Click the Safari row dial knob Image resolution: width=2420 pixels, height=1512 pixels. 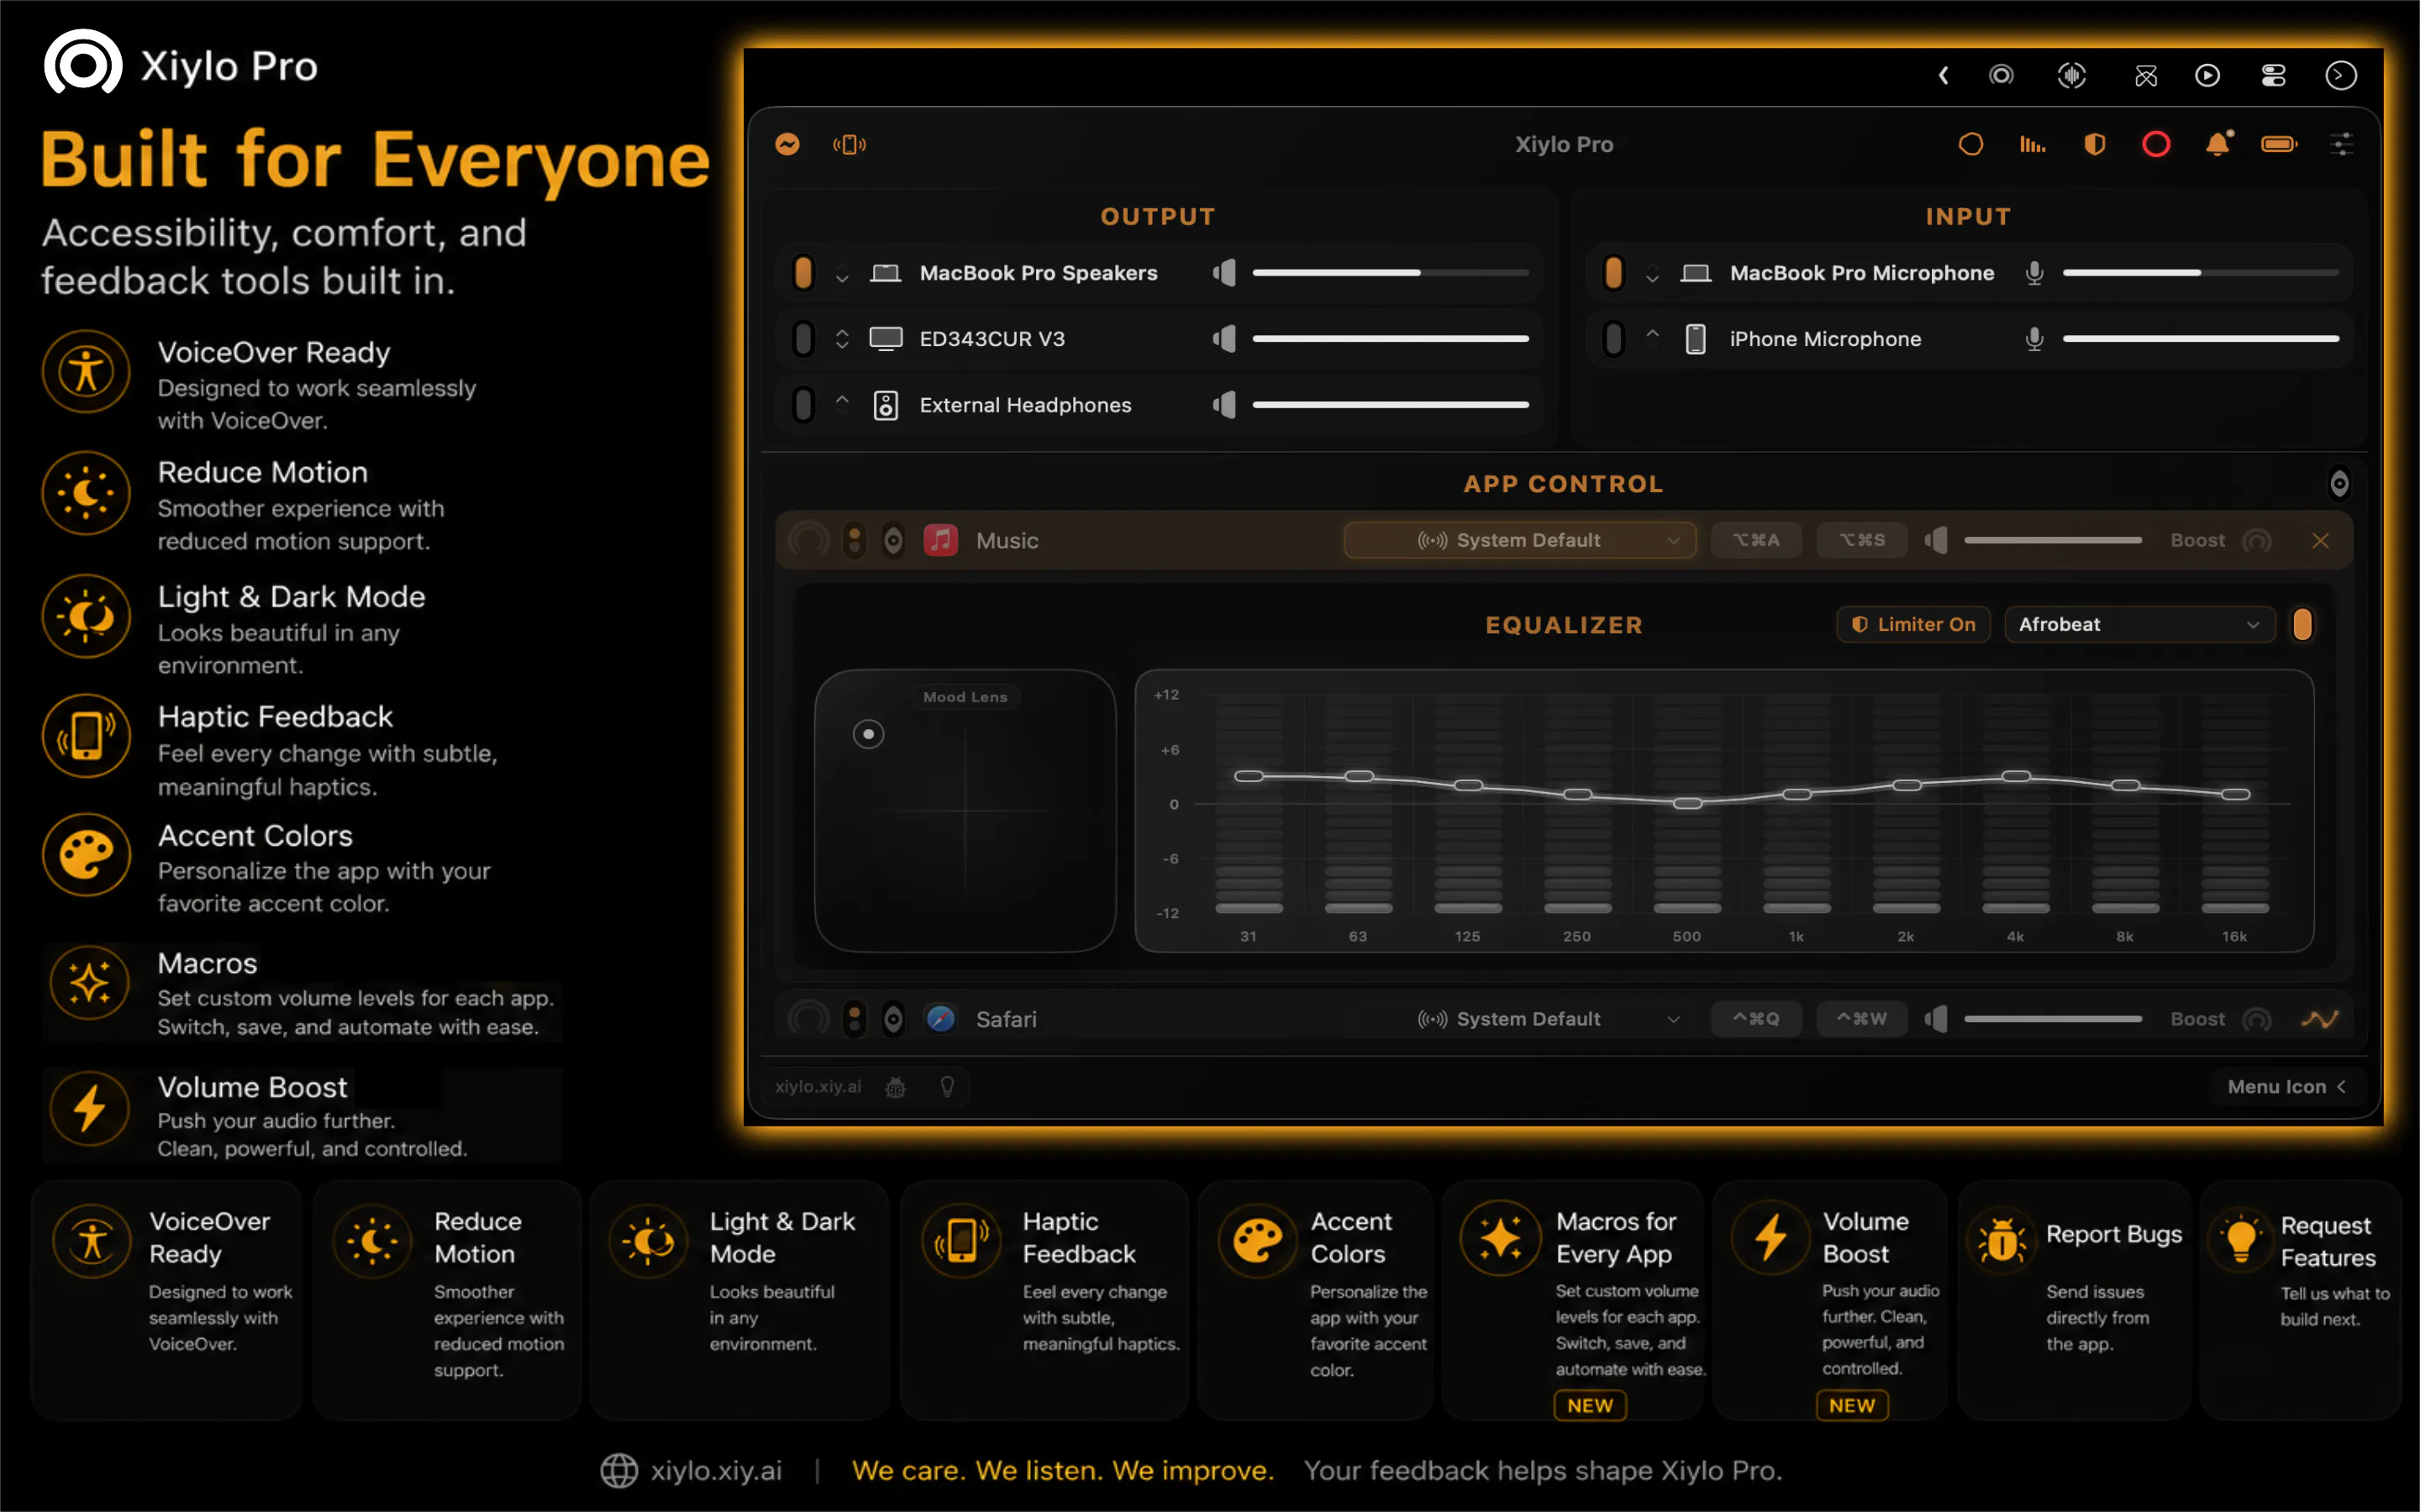point(808,1019)
